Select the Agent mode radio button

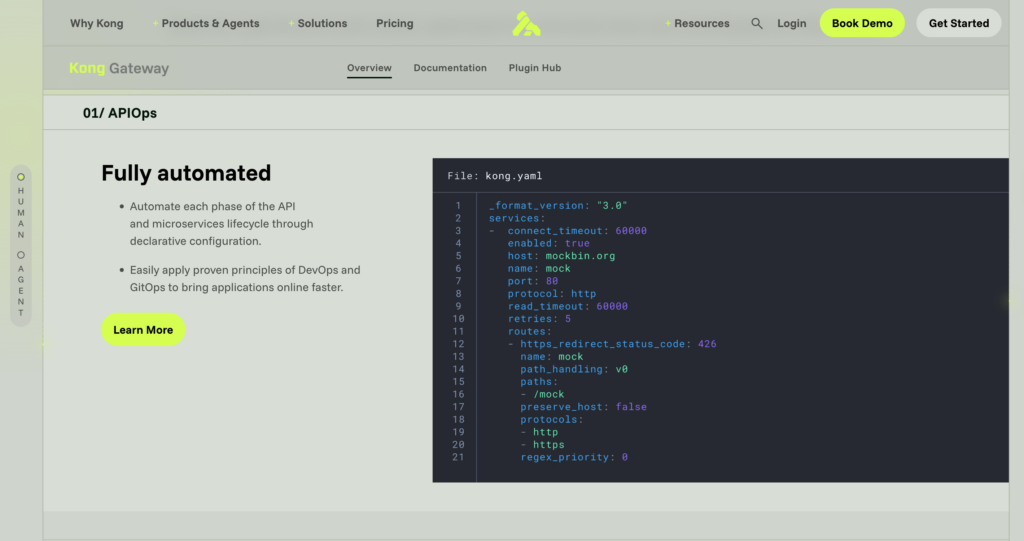tap(21, 255)
